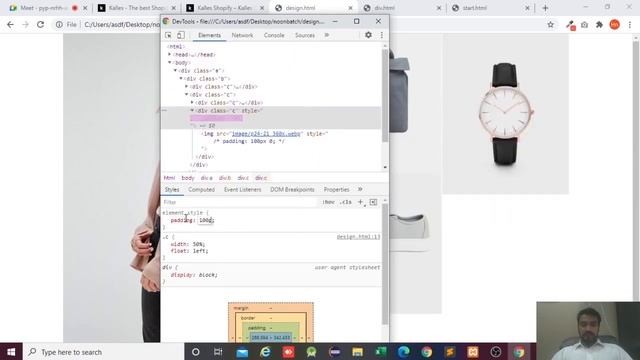Switch to the Kalles The best Shopify tab
640x360 pixels.
click(x=137, y=8)
